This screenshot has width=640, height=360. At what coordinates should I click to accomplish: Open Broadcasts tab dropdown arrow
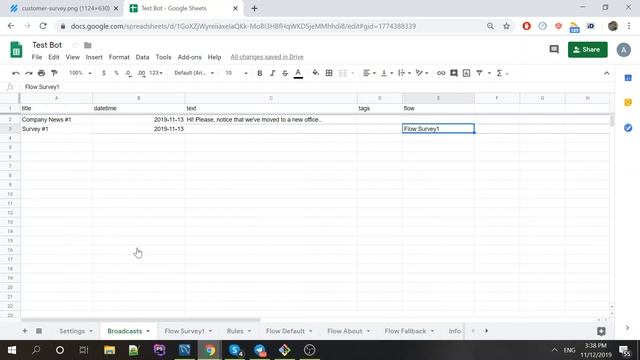tap(148, 331)
